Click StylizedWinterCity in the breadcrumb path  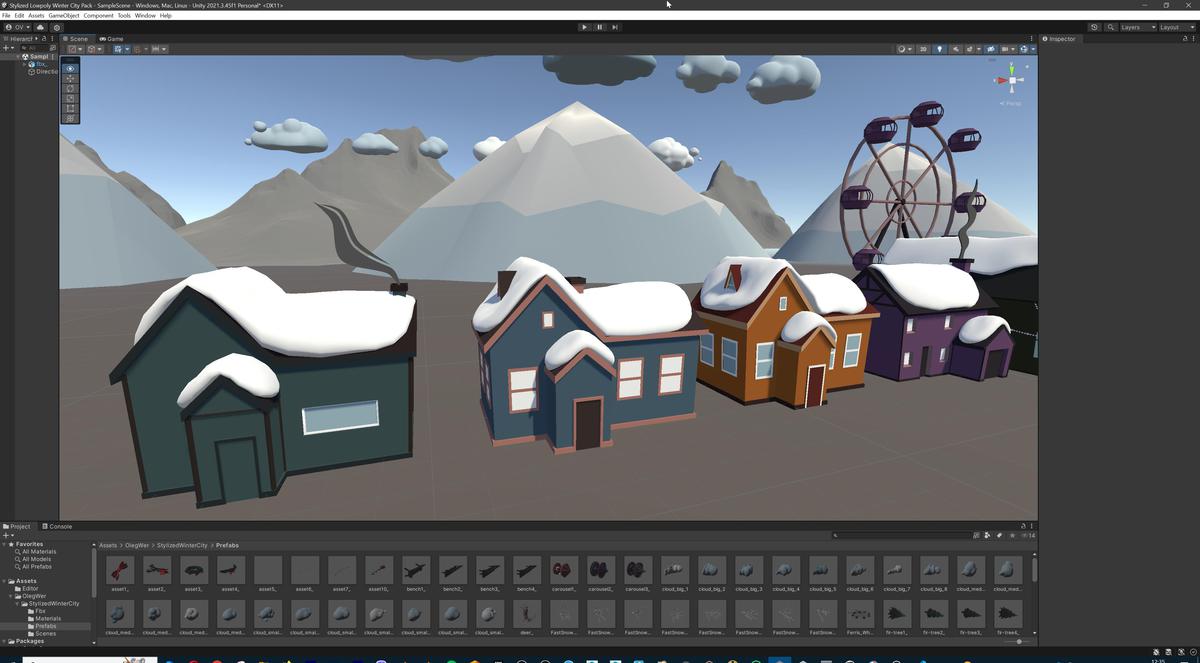point(182,545)
